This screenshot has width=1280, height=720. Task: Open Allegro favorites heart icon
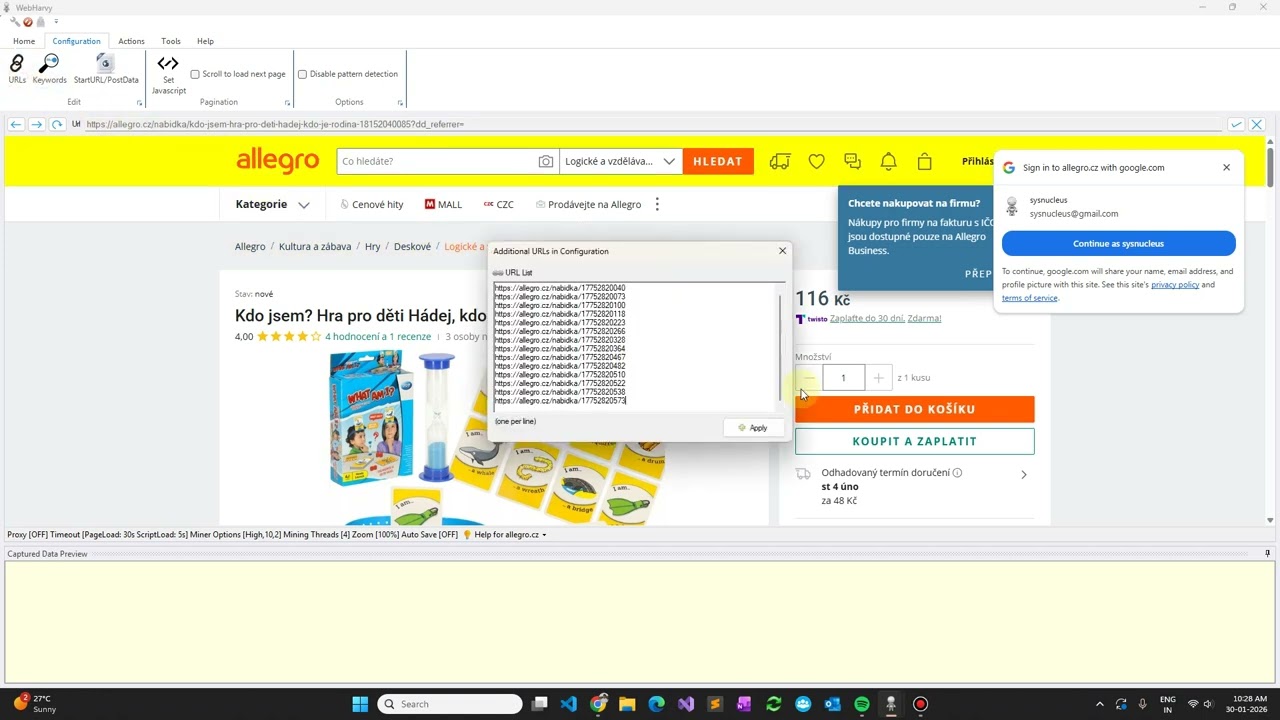click(x=816, y=161)
